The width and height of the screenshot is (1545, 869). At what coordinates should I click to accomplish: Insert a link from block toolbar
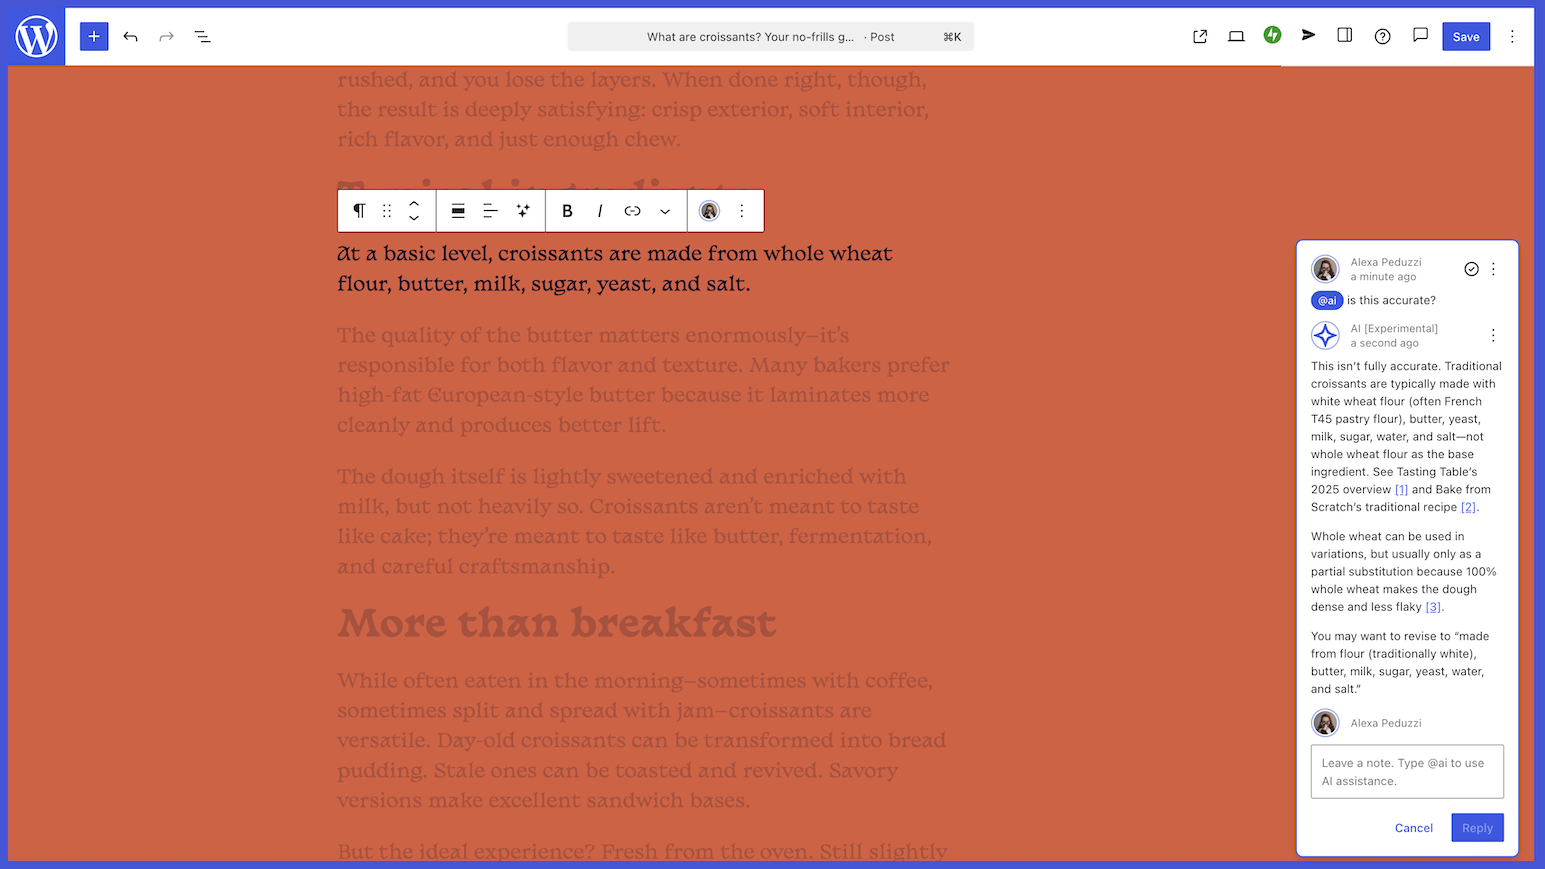632,211
